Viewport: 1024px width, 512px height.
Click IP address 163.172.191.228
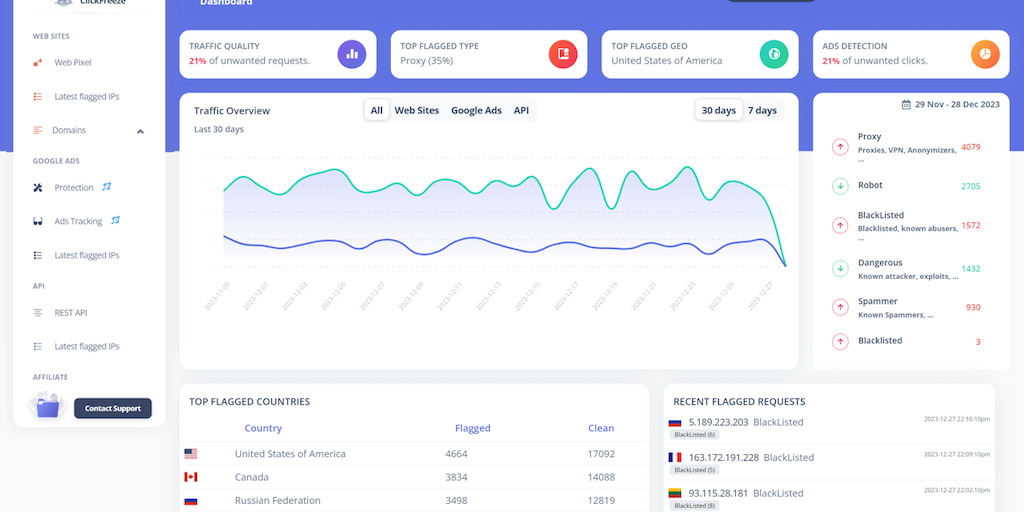(x=724, y=457)
